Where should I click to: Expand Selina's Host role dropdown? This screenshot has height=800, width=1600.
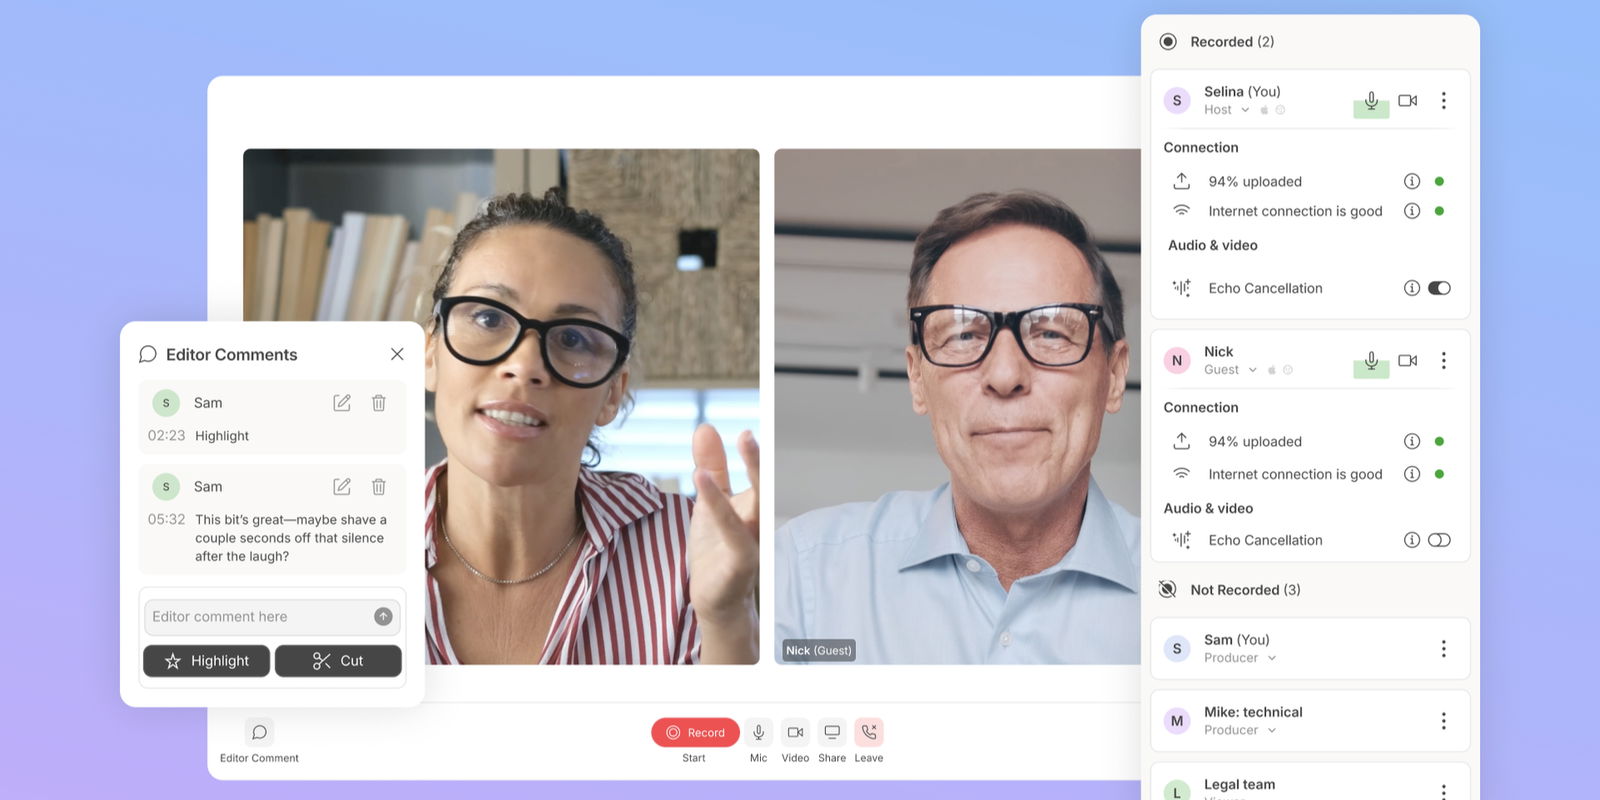(1245, 110)
